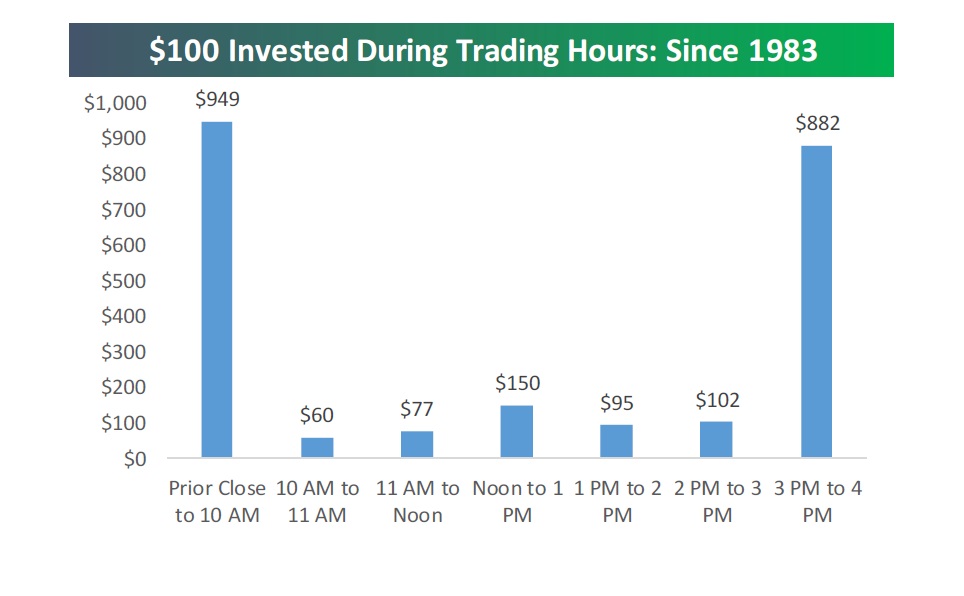Image resolution: width=964 pixels, height=596 pixels.
Task: Click the Prior Close to 10 AM bar
Action: [217, 289]
